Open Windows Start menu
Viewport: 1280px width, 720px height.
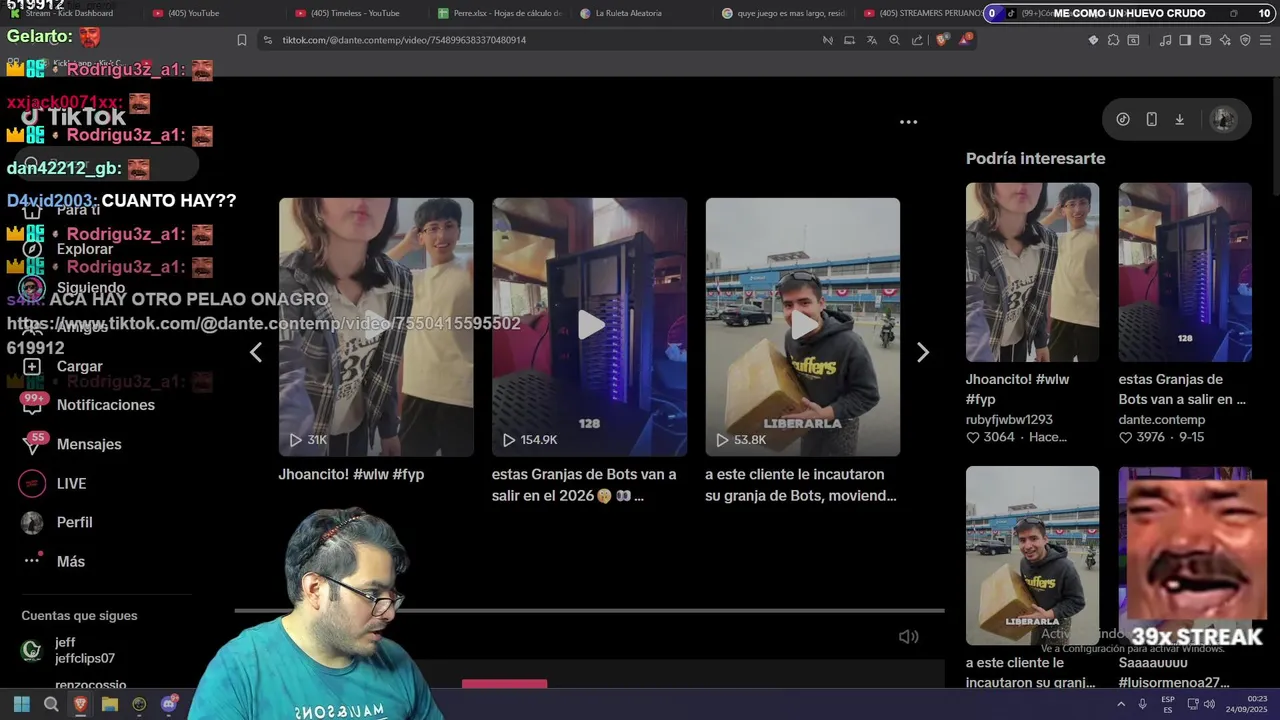(21, 704)
